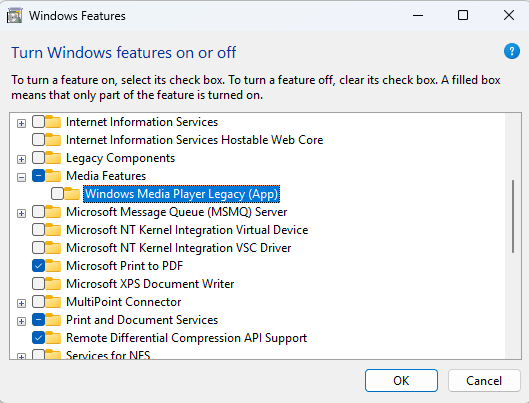The width and height of the screenshot is (529, 403).
Task: Select the MultiPoint Connector label
Action: pos(124,302)
